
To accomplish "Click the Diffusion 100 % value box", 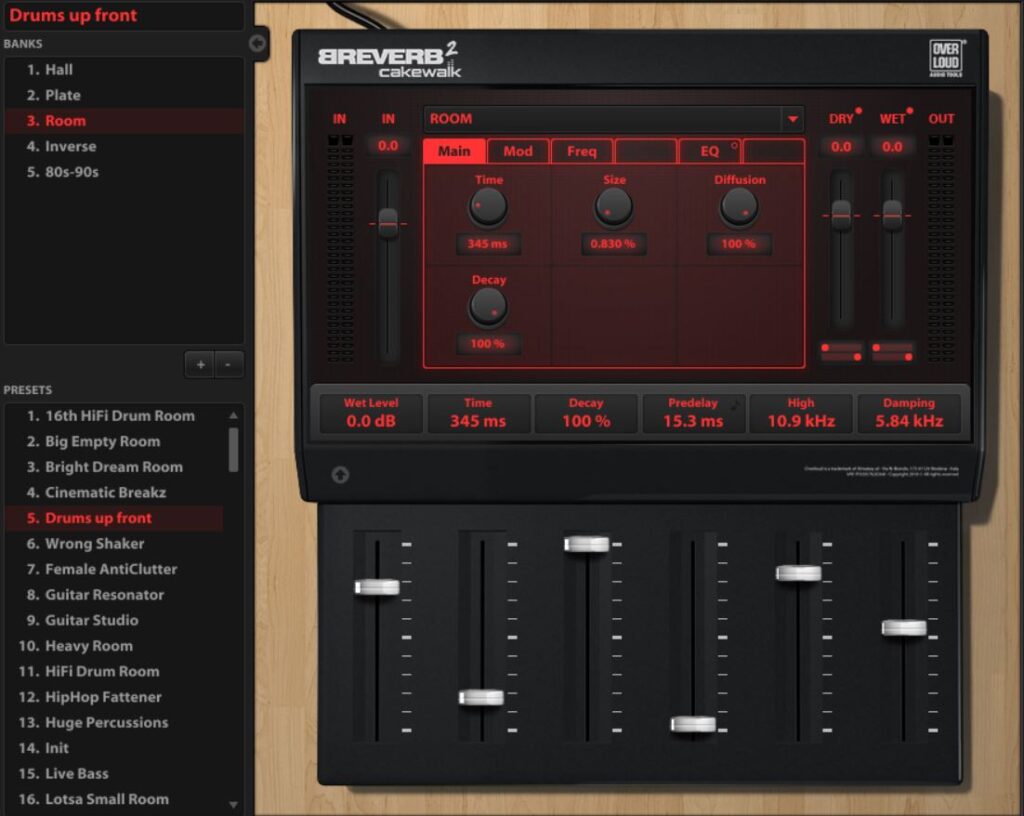I will 739,243.
